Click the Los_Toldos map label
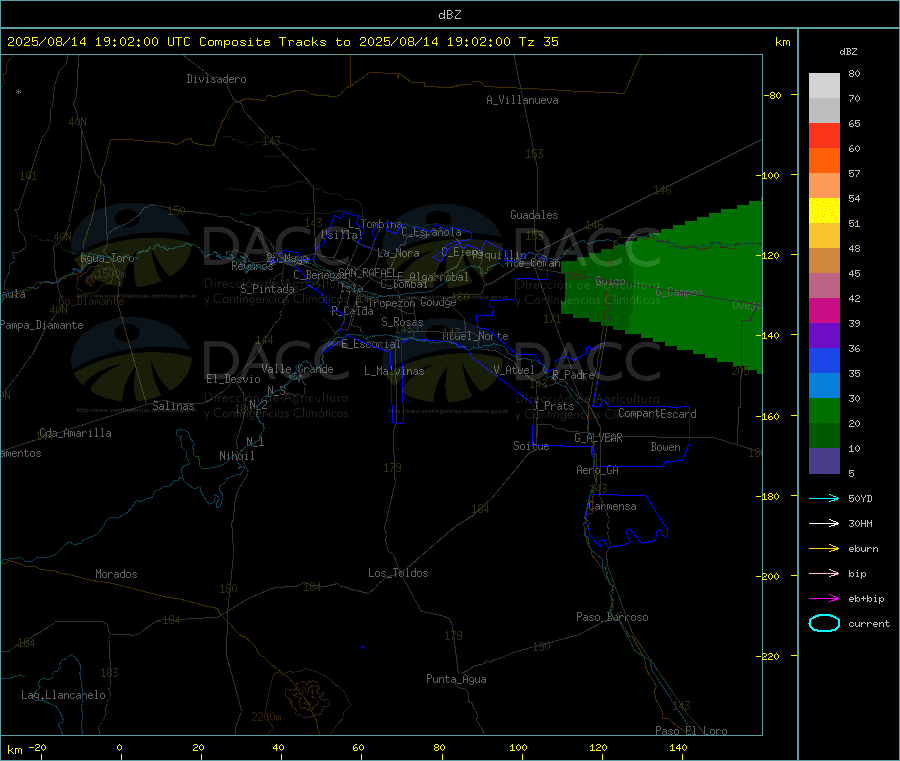This screenshot has width=900, height=761. click(x=398, y=573)
